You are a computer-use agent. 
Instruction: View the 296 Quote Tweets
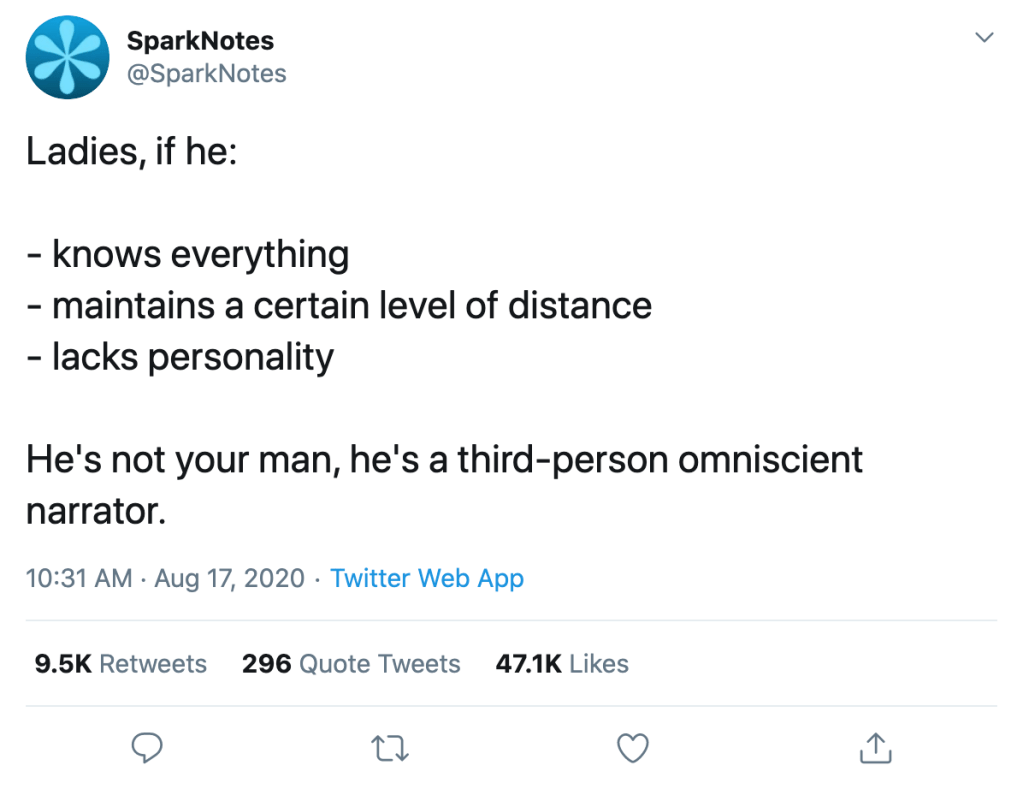(x=351, y=664)
